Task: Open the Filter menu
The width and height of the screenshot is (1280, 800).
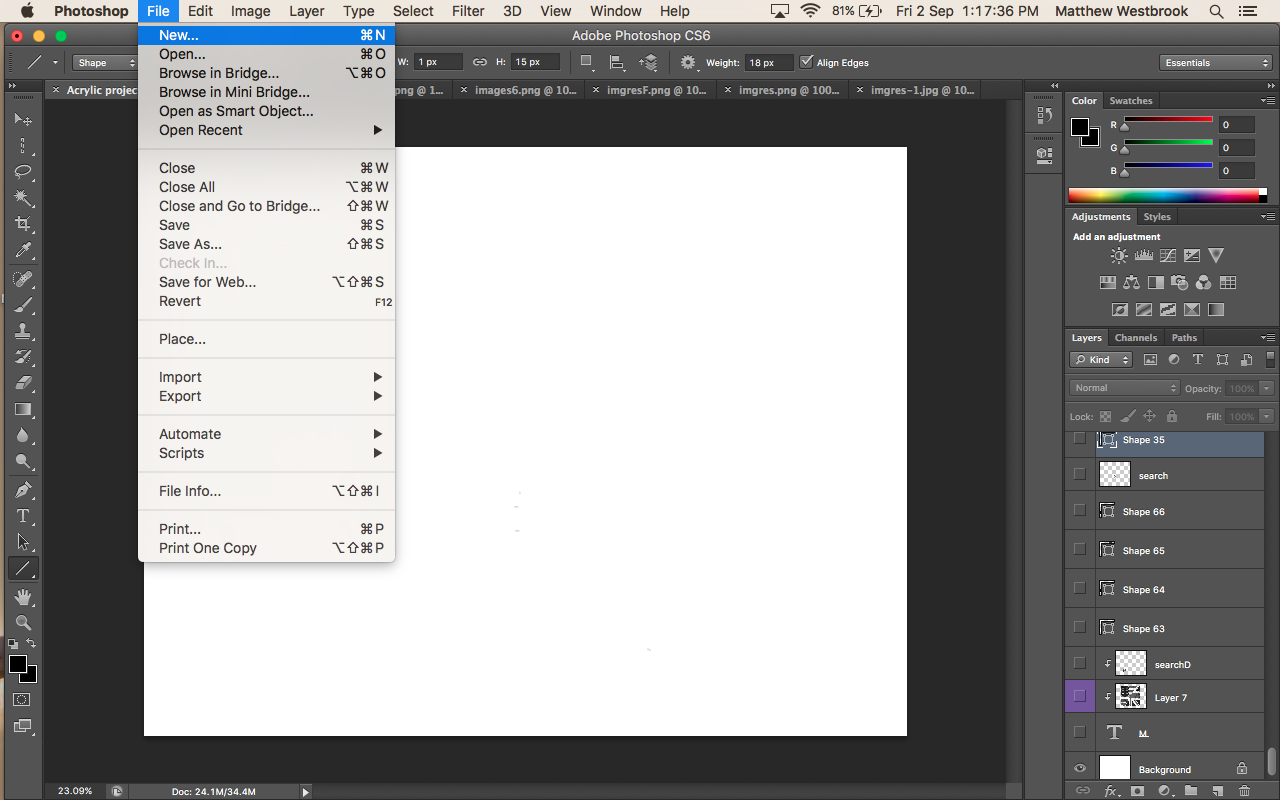Action: [x=468, y=11]
